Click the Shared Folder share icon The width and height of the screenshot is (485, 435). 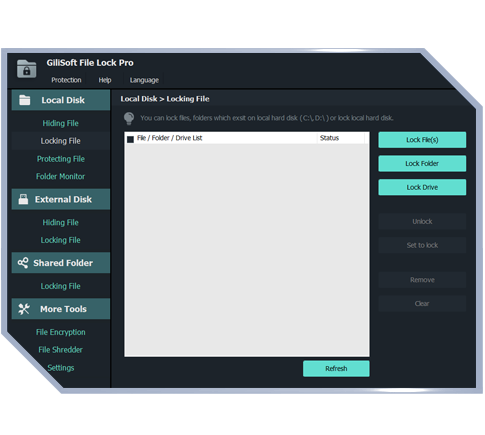[x=23, y=263]
